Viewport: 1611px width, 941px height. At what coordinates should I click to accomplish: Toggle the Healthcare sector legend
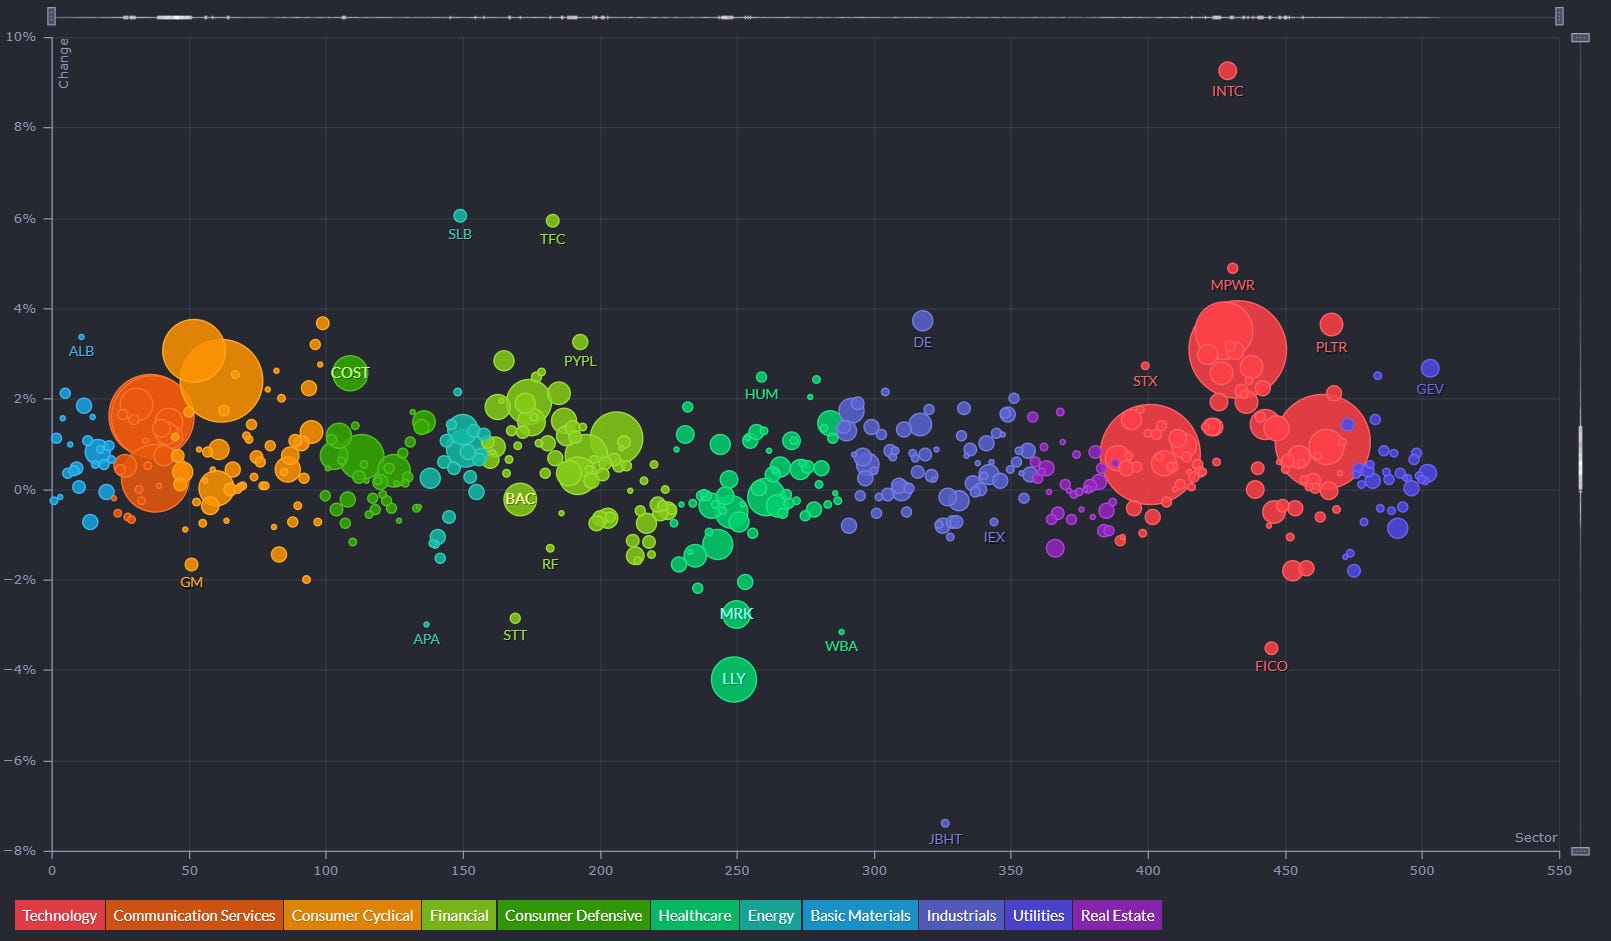point(695,915)
